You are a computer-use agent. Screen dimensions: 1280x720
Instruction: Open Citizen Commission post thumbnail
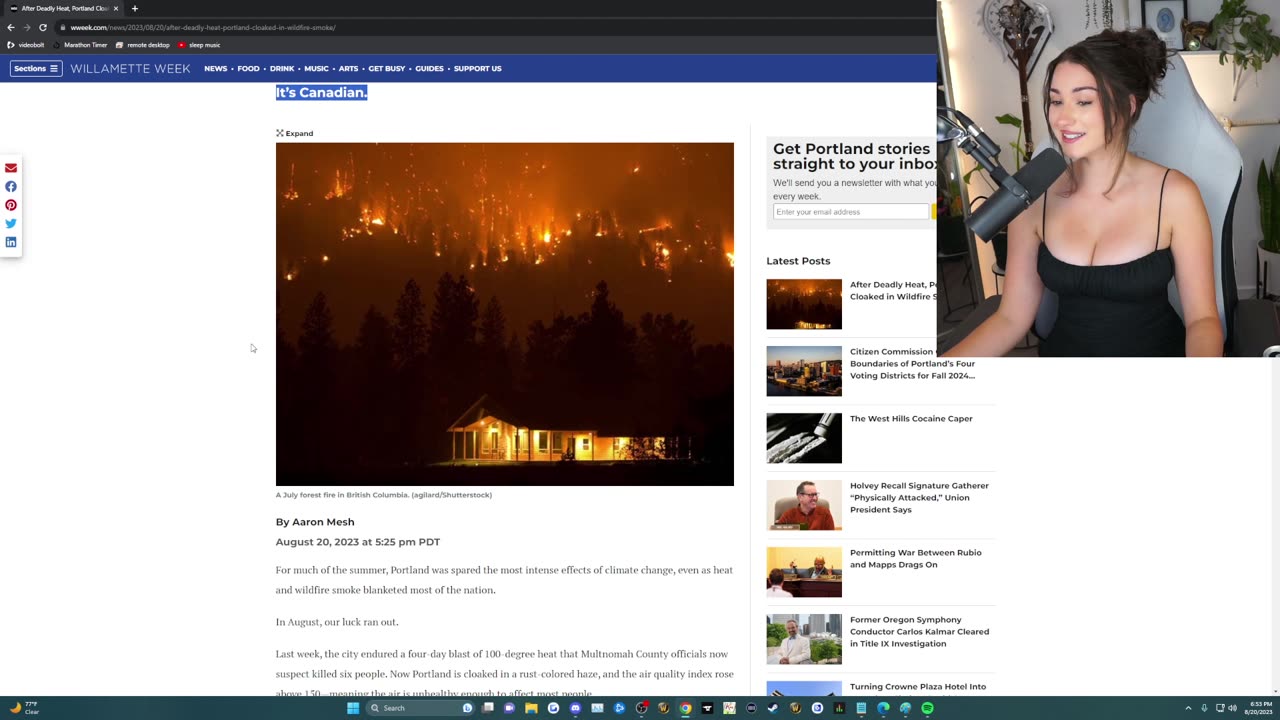point(804,371)
